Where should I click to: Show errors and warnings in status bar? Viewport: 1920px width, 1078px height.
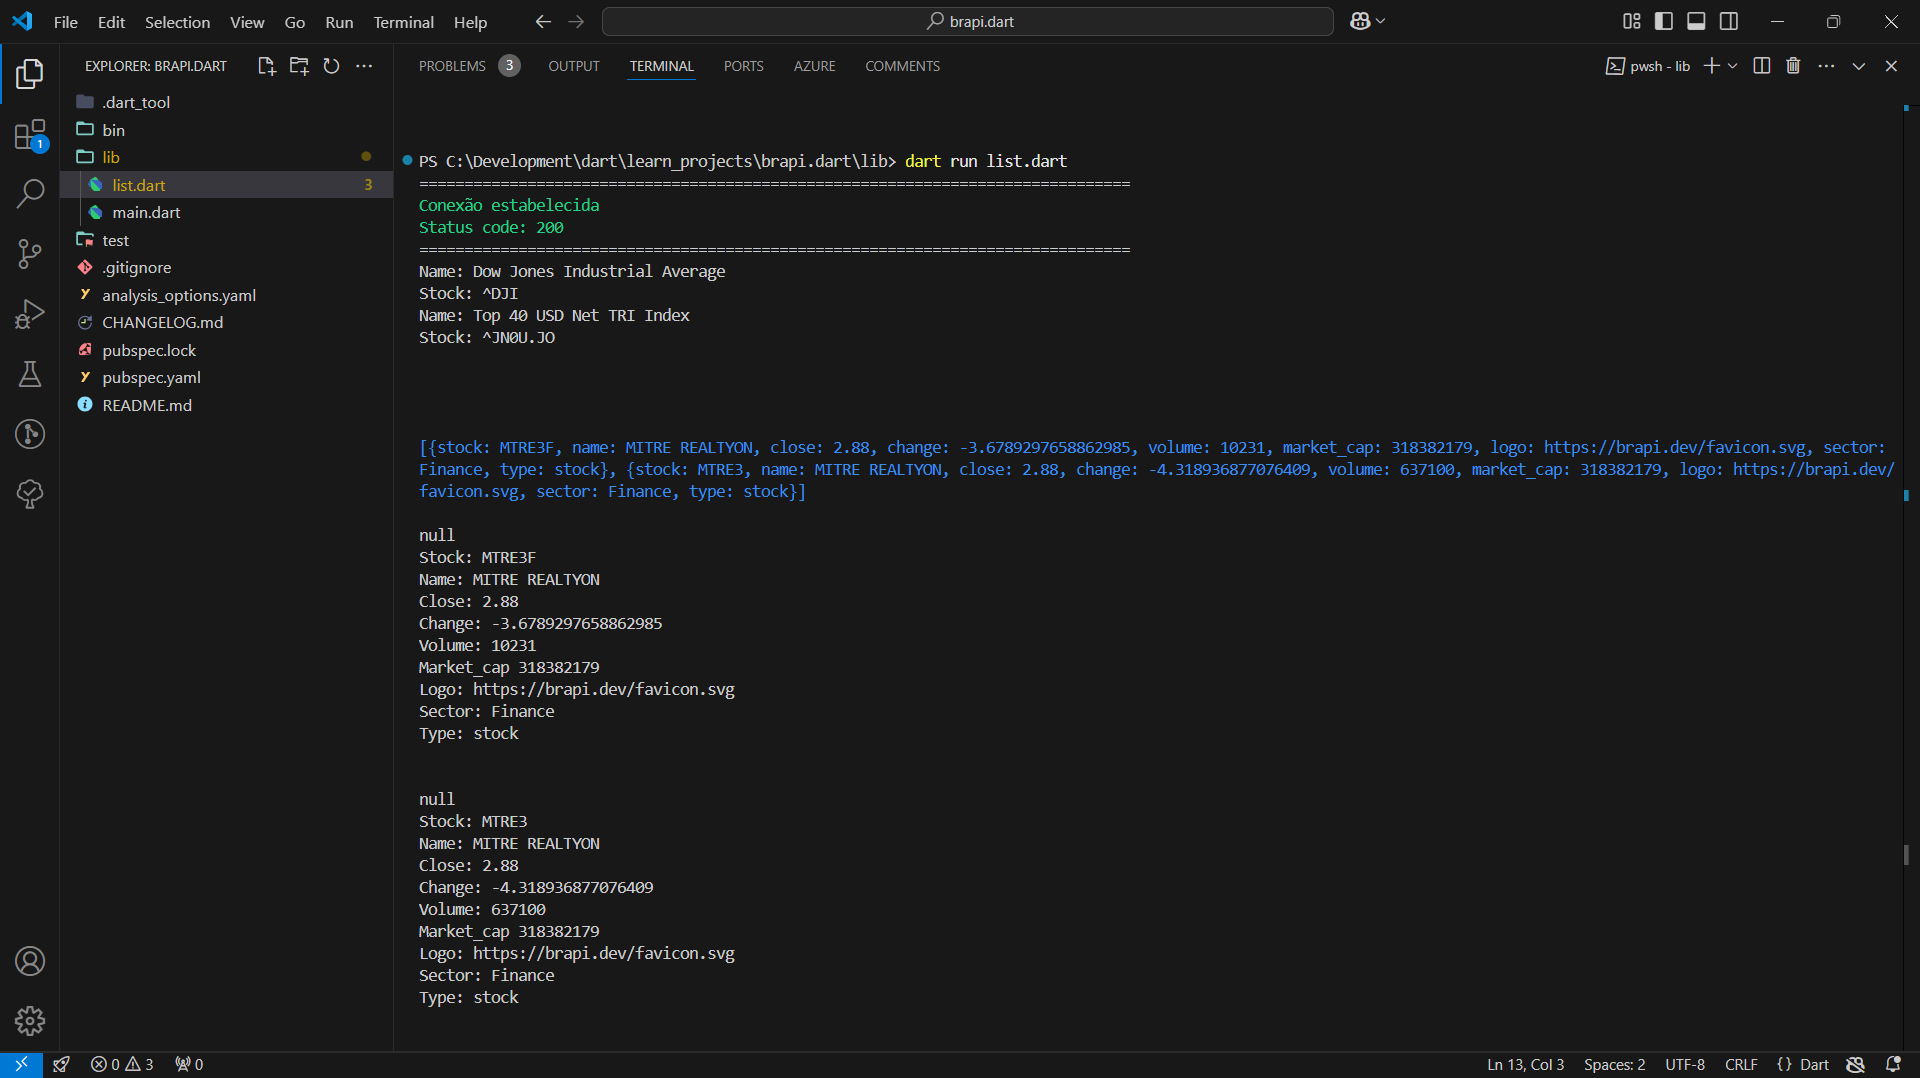pyautogui.click(x=122, y=1064)
